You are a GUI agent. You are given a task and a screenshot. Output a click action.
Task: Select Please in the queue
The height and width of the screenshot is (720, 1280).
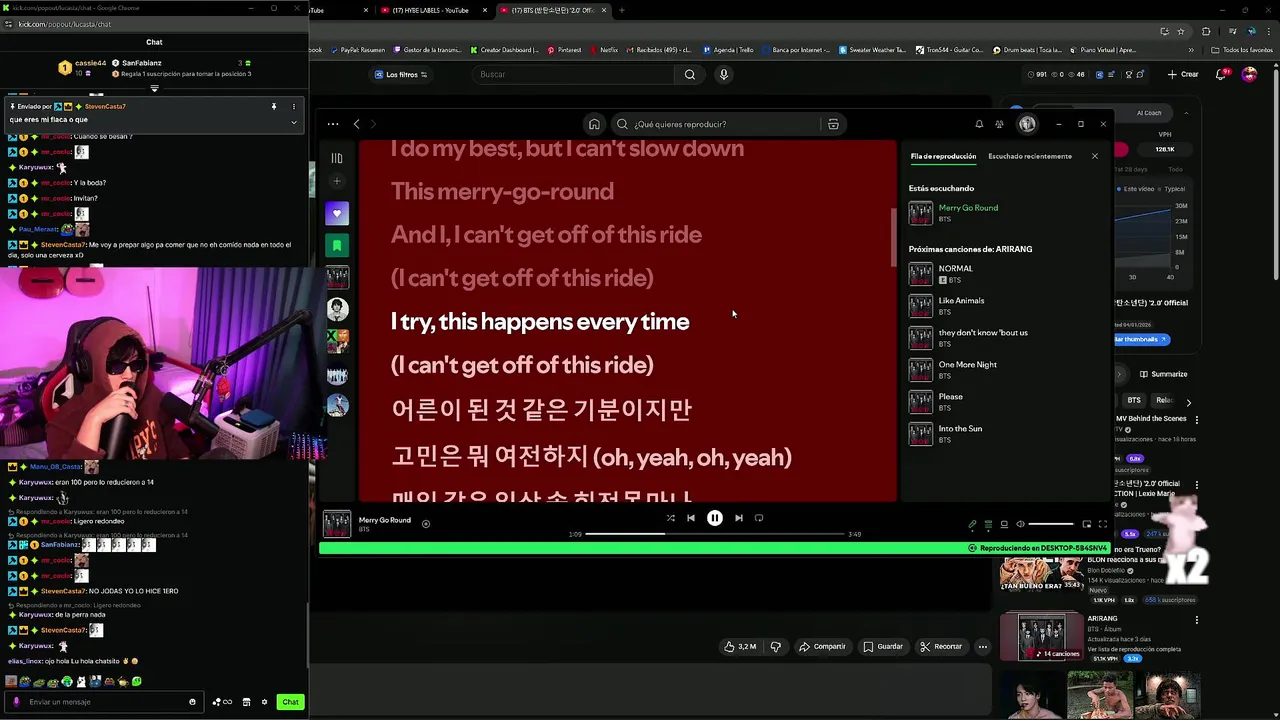point(1004,401)
